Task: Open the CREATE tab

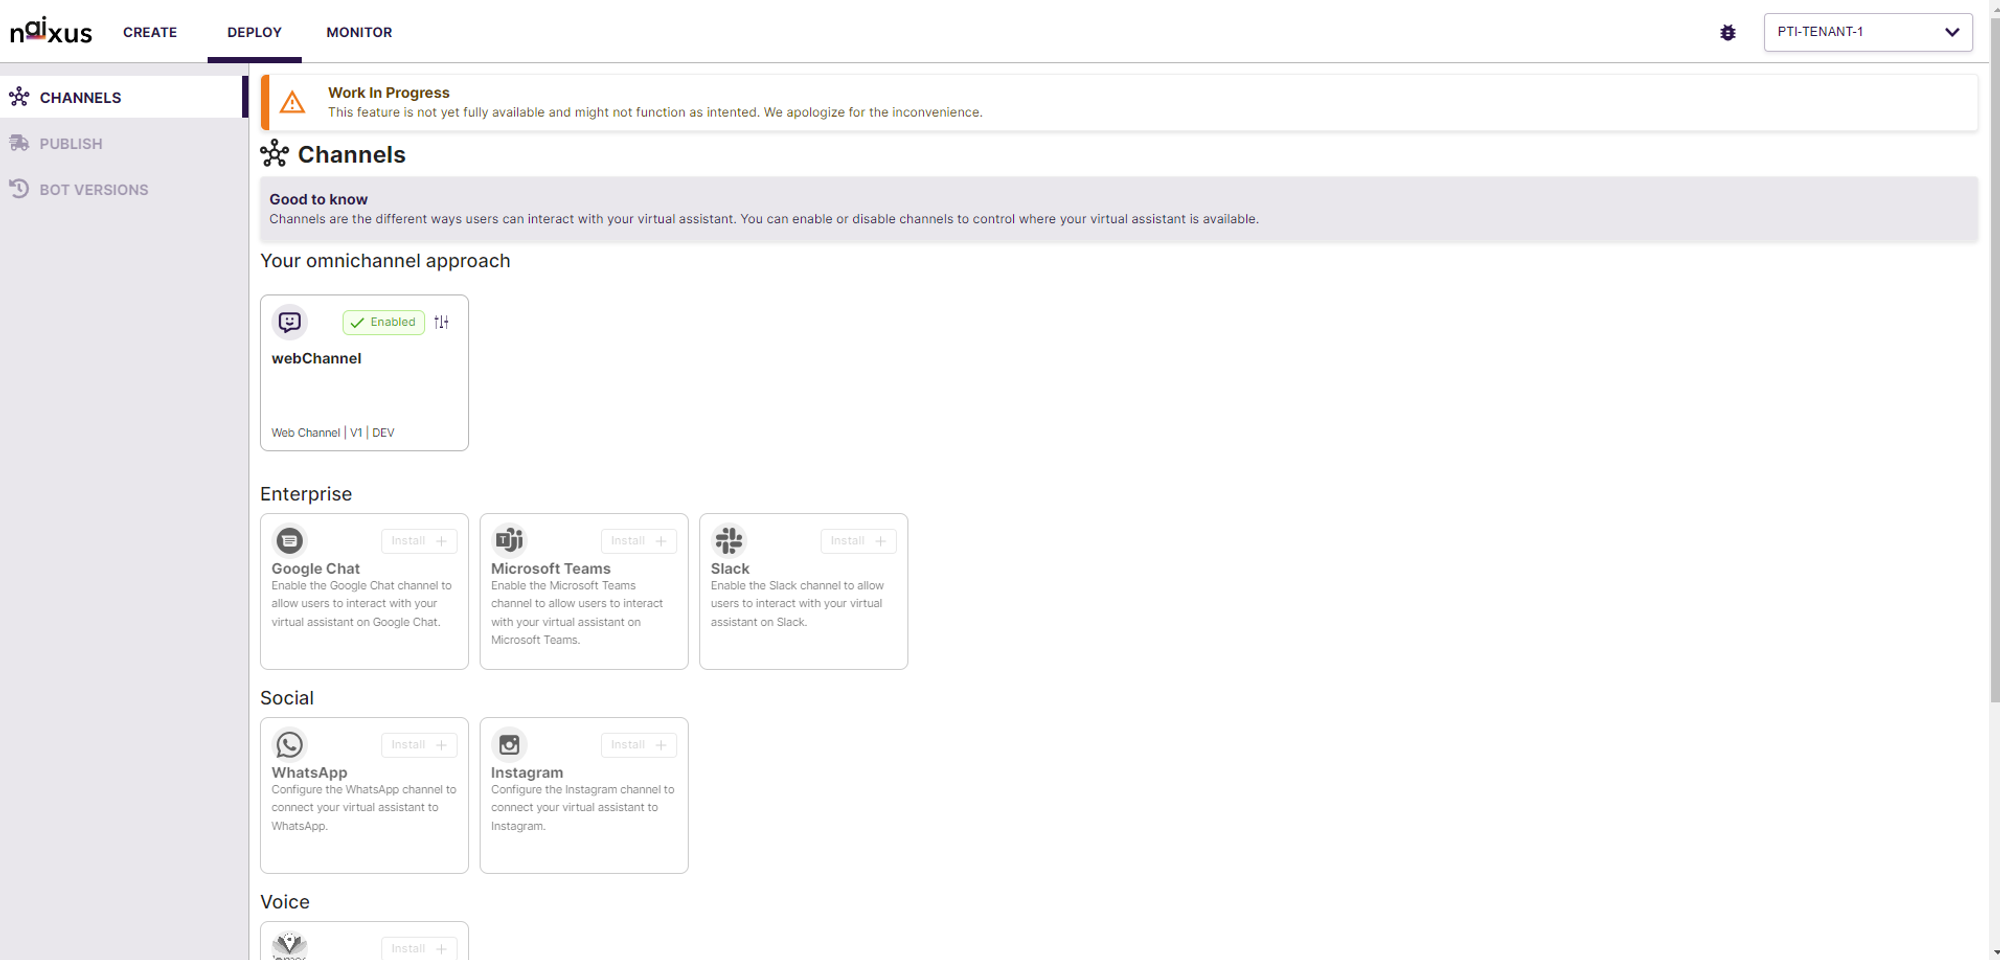Action: coord(150,32)
